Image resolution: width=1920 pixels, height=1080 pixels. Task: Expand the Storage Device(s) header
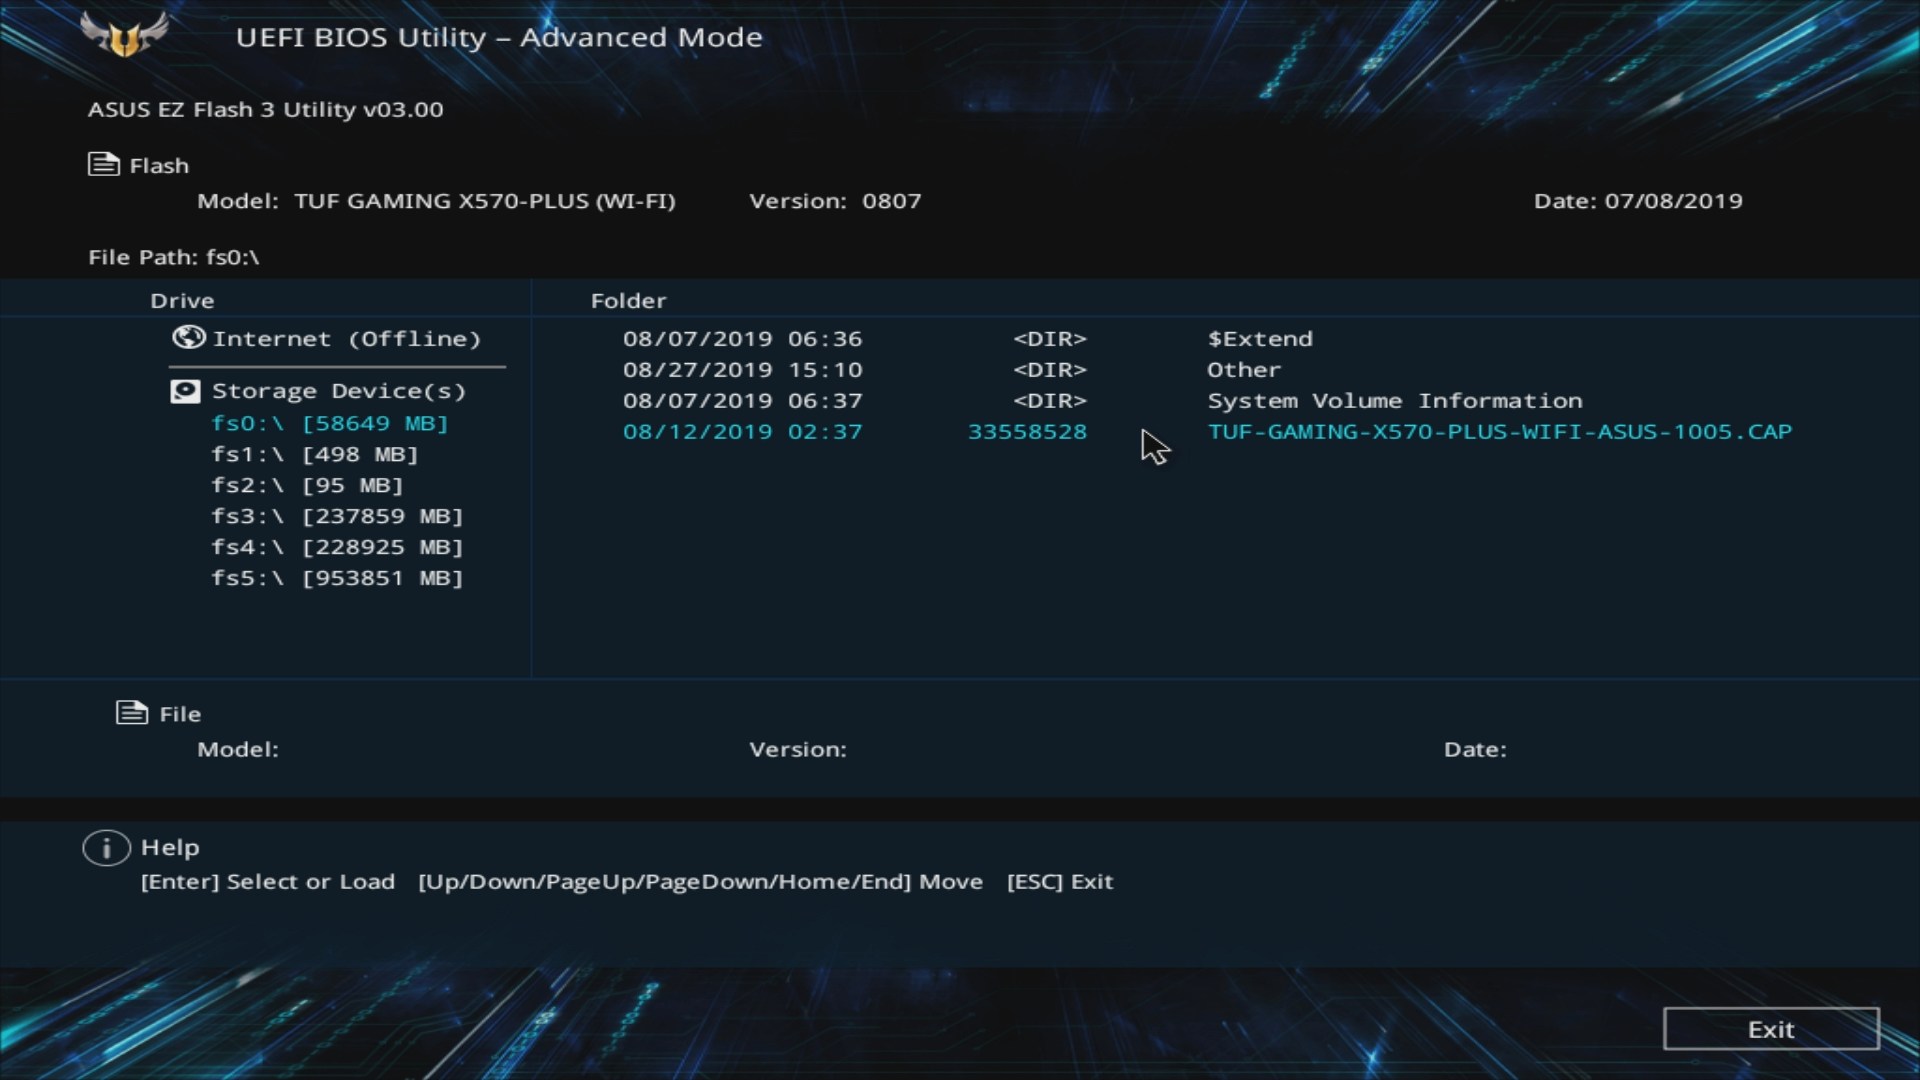point(339,391)
